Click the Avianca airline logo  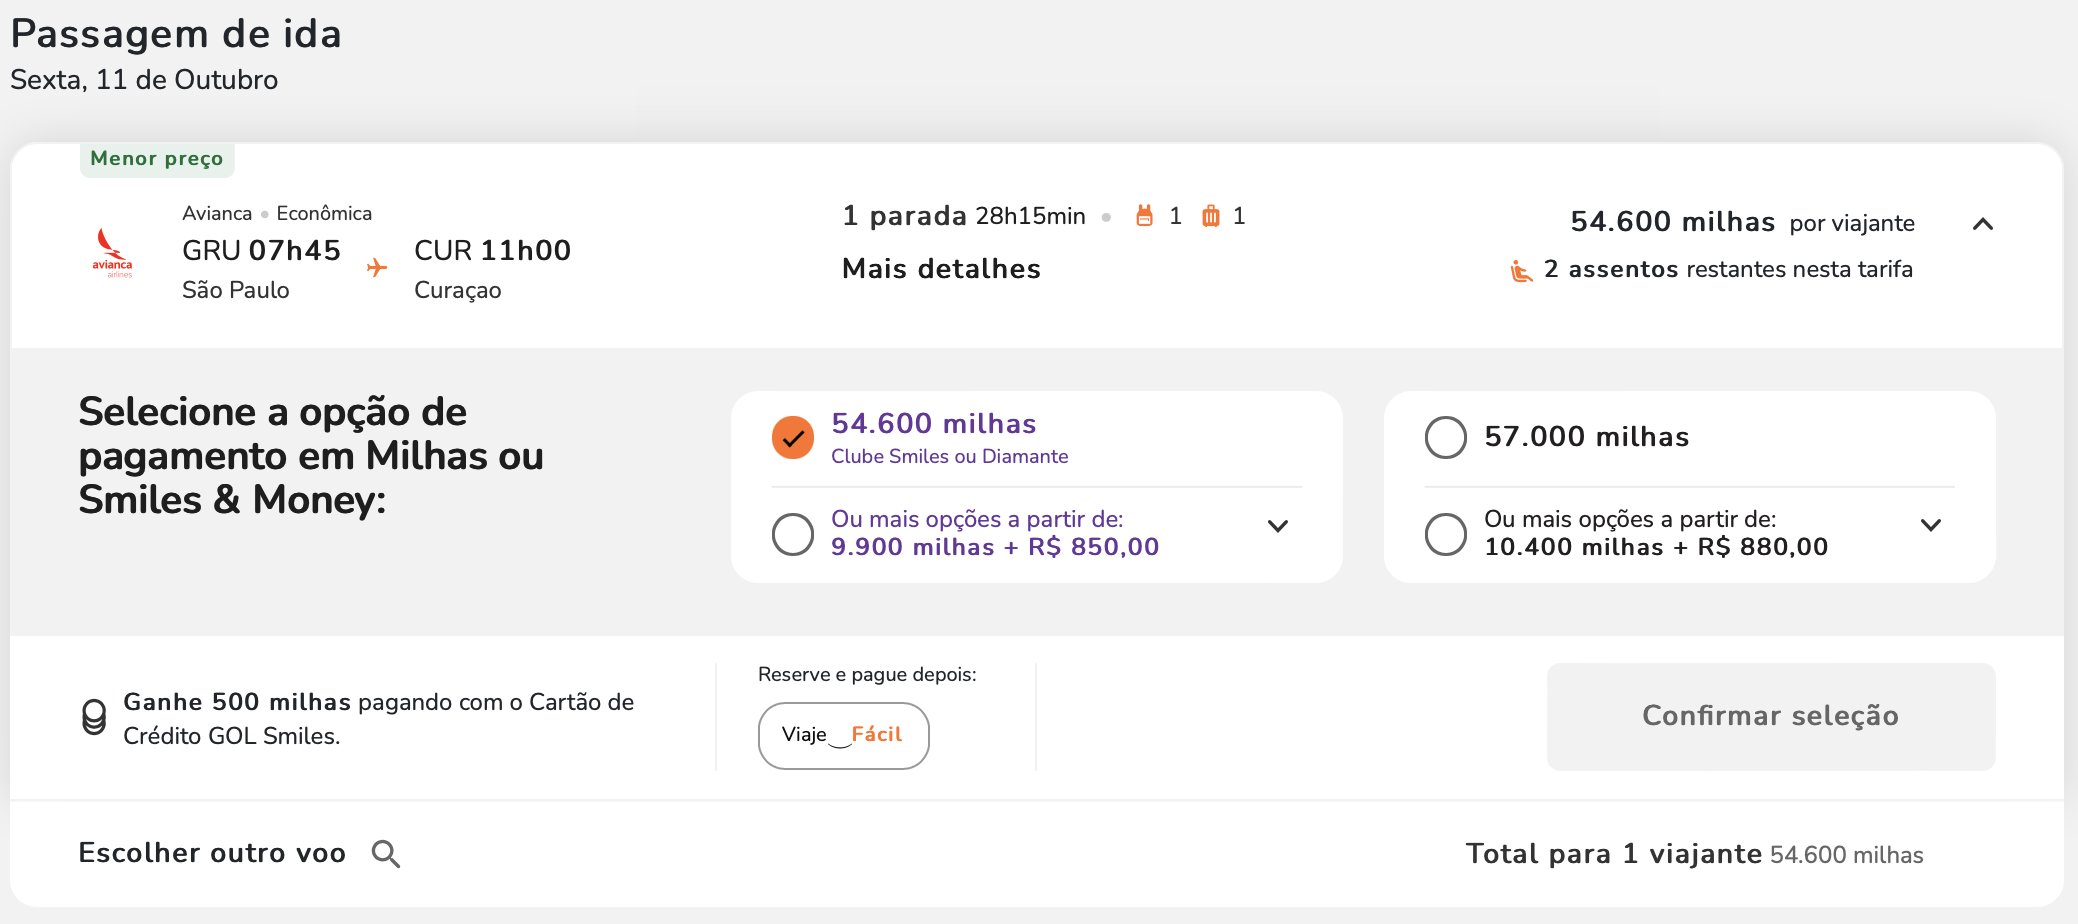pos(112,253)
